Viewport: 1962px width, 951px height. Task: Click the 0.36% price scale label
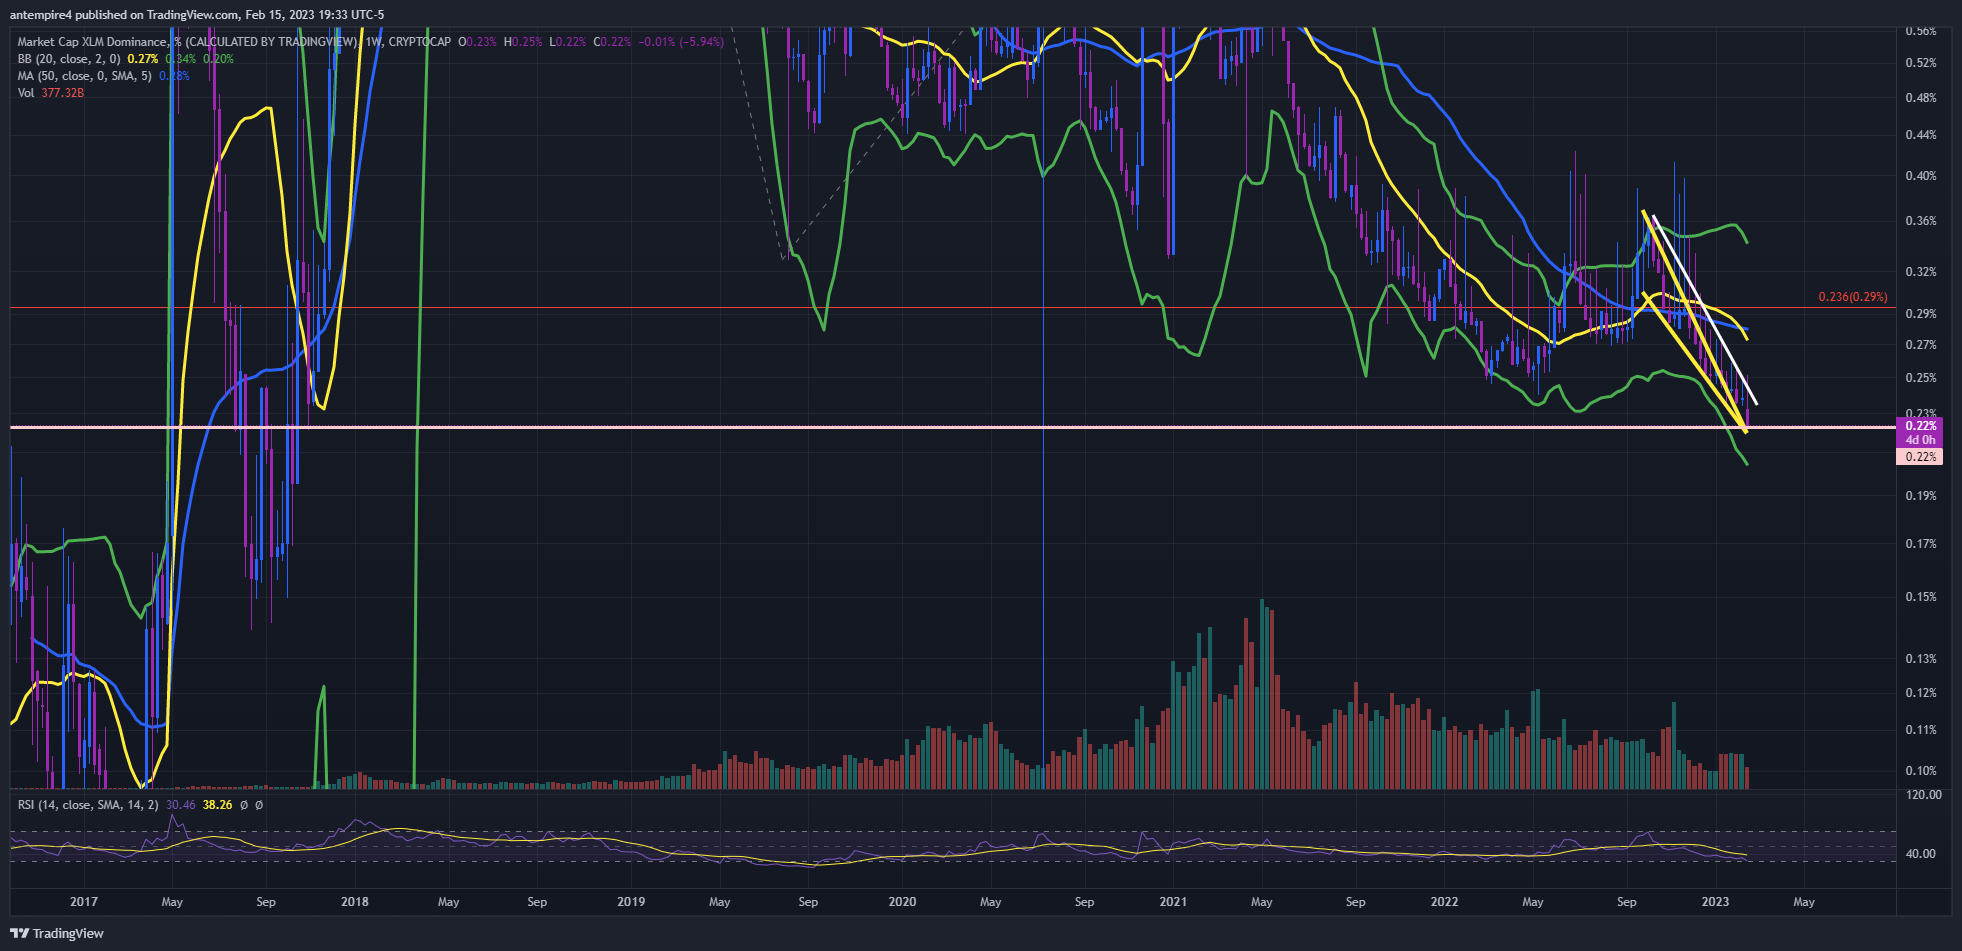tap(1921, 221)
